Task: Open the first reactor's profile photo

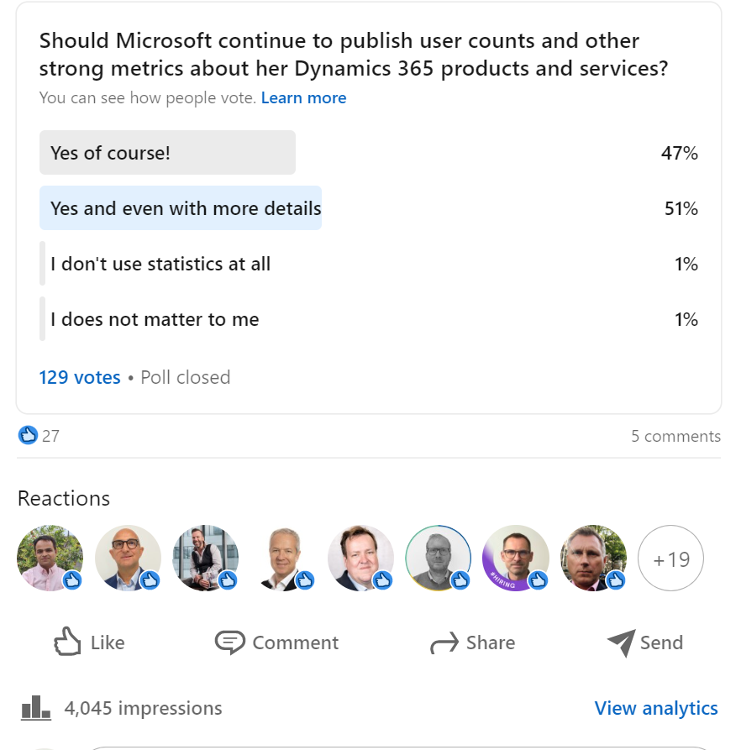Action: click(x=50, y=558)
